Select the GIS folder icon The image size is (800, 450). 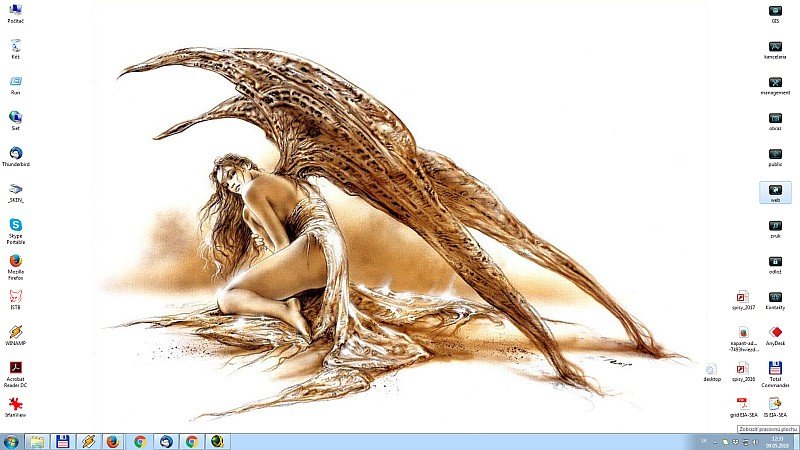[x=775, y=14]
